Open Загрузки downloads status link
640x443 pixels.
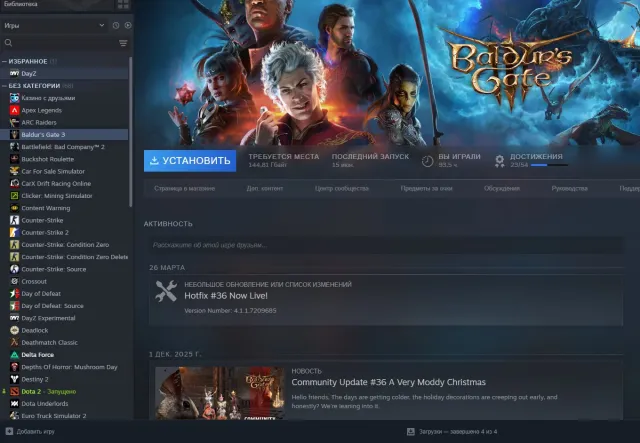(452, 432)
